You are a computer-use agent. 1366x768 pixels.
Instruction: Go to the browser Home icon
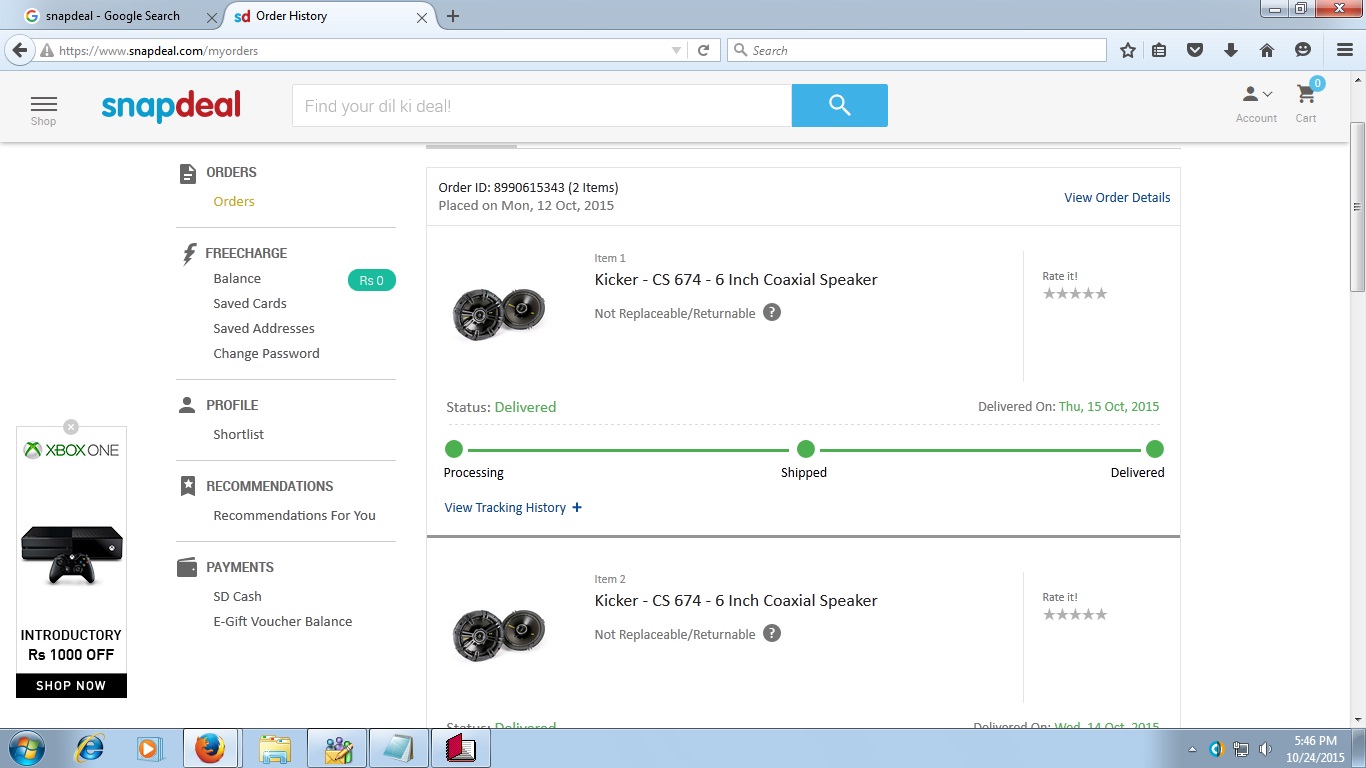pyautogui.click(x=1266, y=50)
